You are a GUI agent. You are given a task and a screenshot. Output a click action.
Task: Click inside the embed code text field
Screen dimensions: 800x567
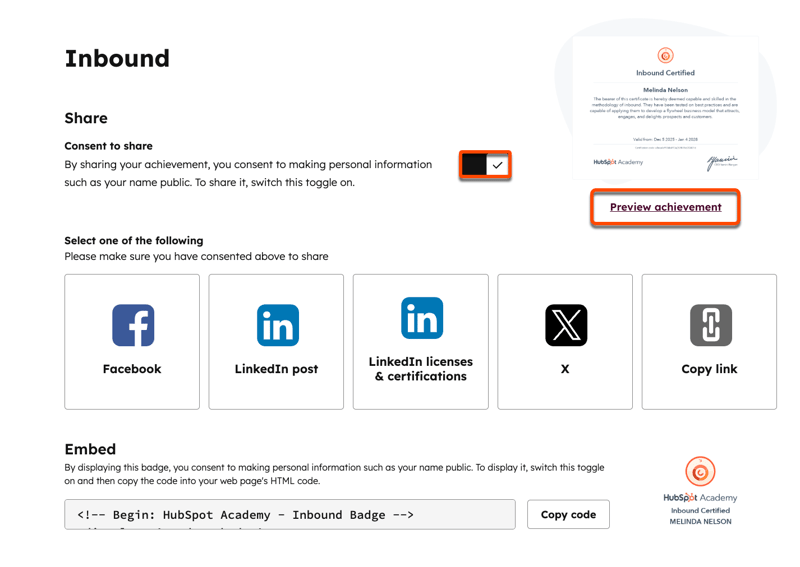pos(290,515)
